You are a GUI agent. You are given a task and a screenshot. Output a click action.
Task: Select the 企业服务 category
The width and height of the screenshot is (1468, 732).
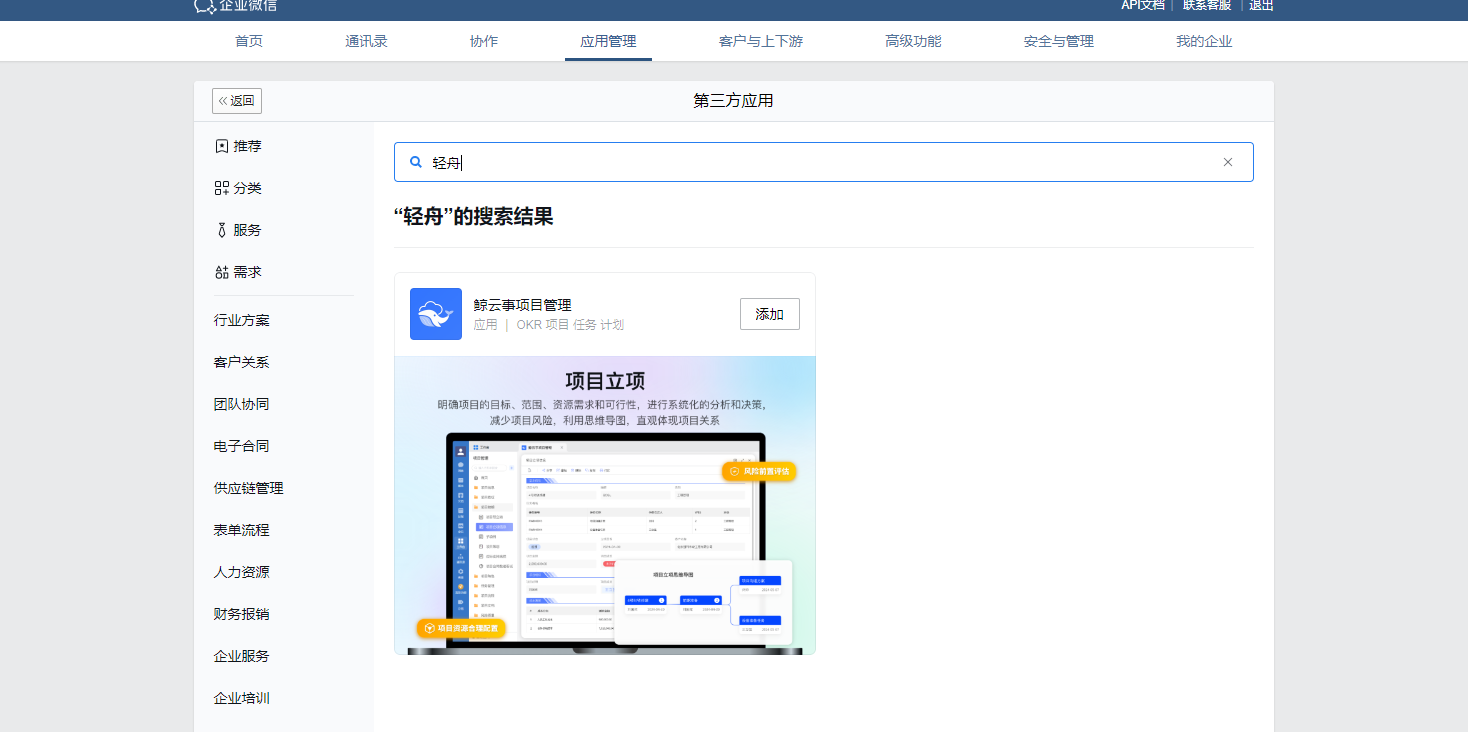click(242, 656)
